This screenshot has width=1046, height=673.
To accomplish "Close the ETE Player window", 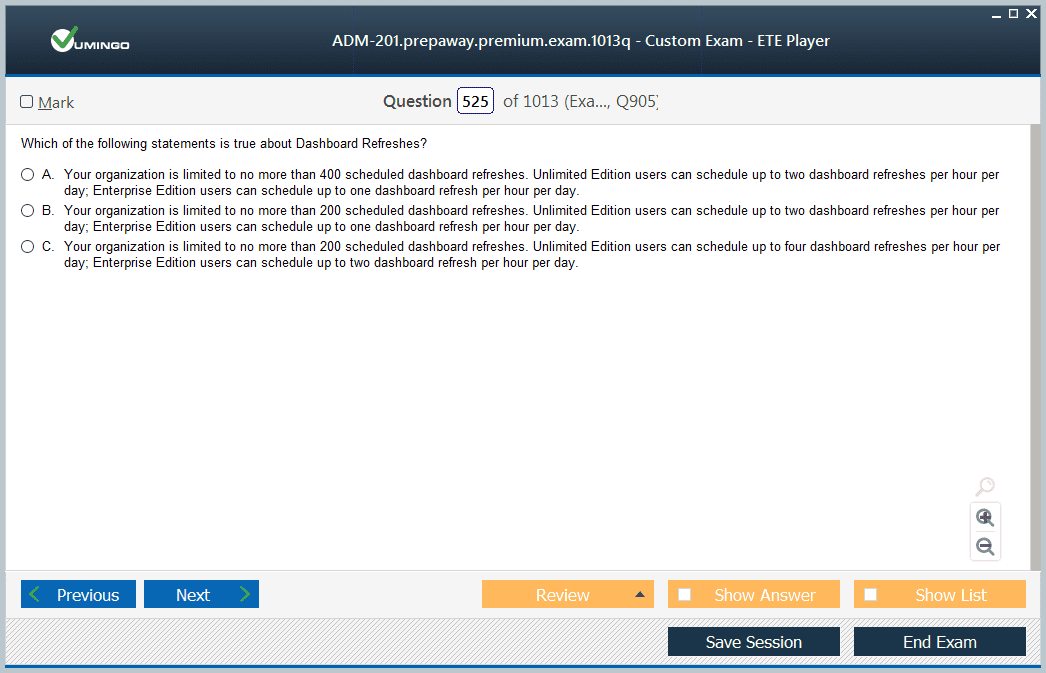I will (1031, 13).
